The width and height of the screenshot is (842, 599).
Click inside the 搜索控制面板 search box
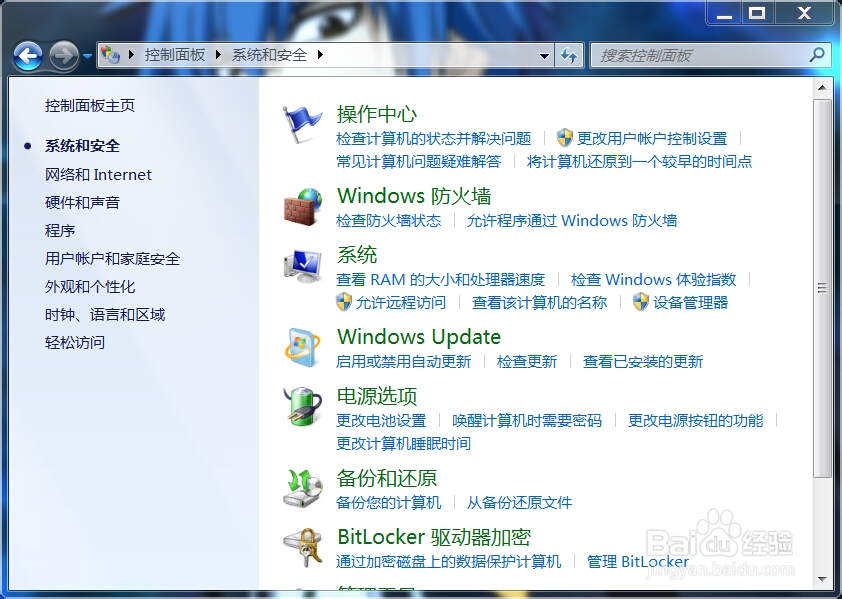[700, 55]
